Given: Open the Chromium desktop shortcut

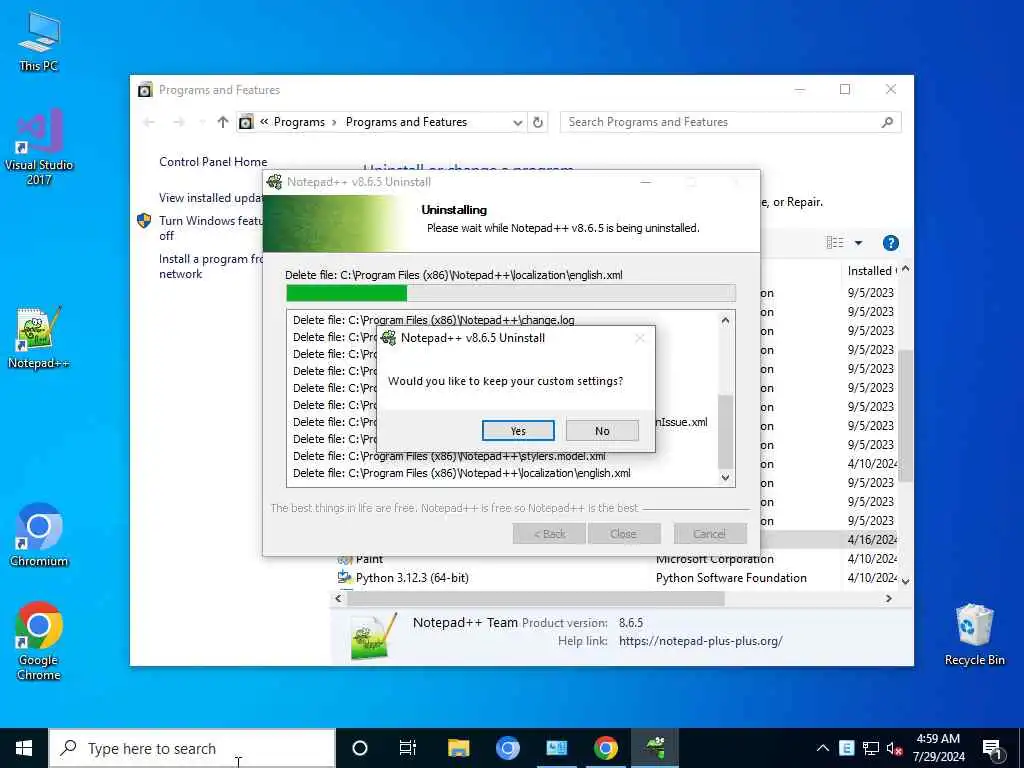Looking at the screenshot, I should coord(39,534).
